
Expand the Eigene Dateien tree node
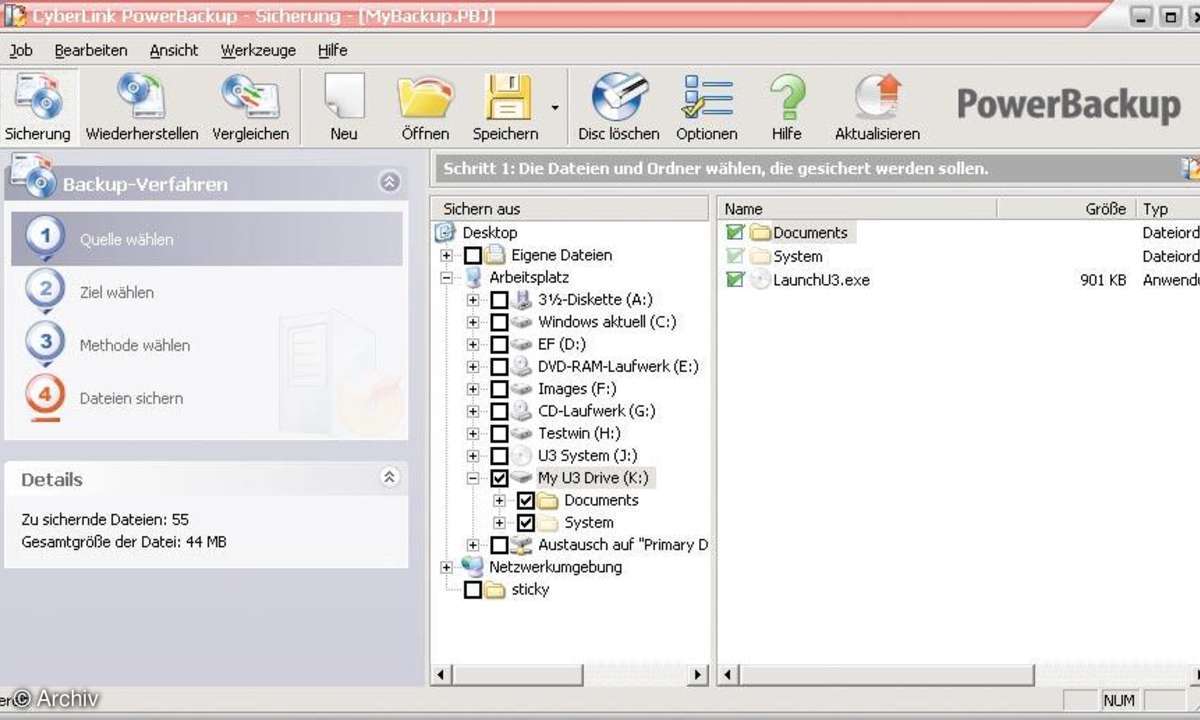[446, 256]
